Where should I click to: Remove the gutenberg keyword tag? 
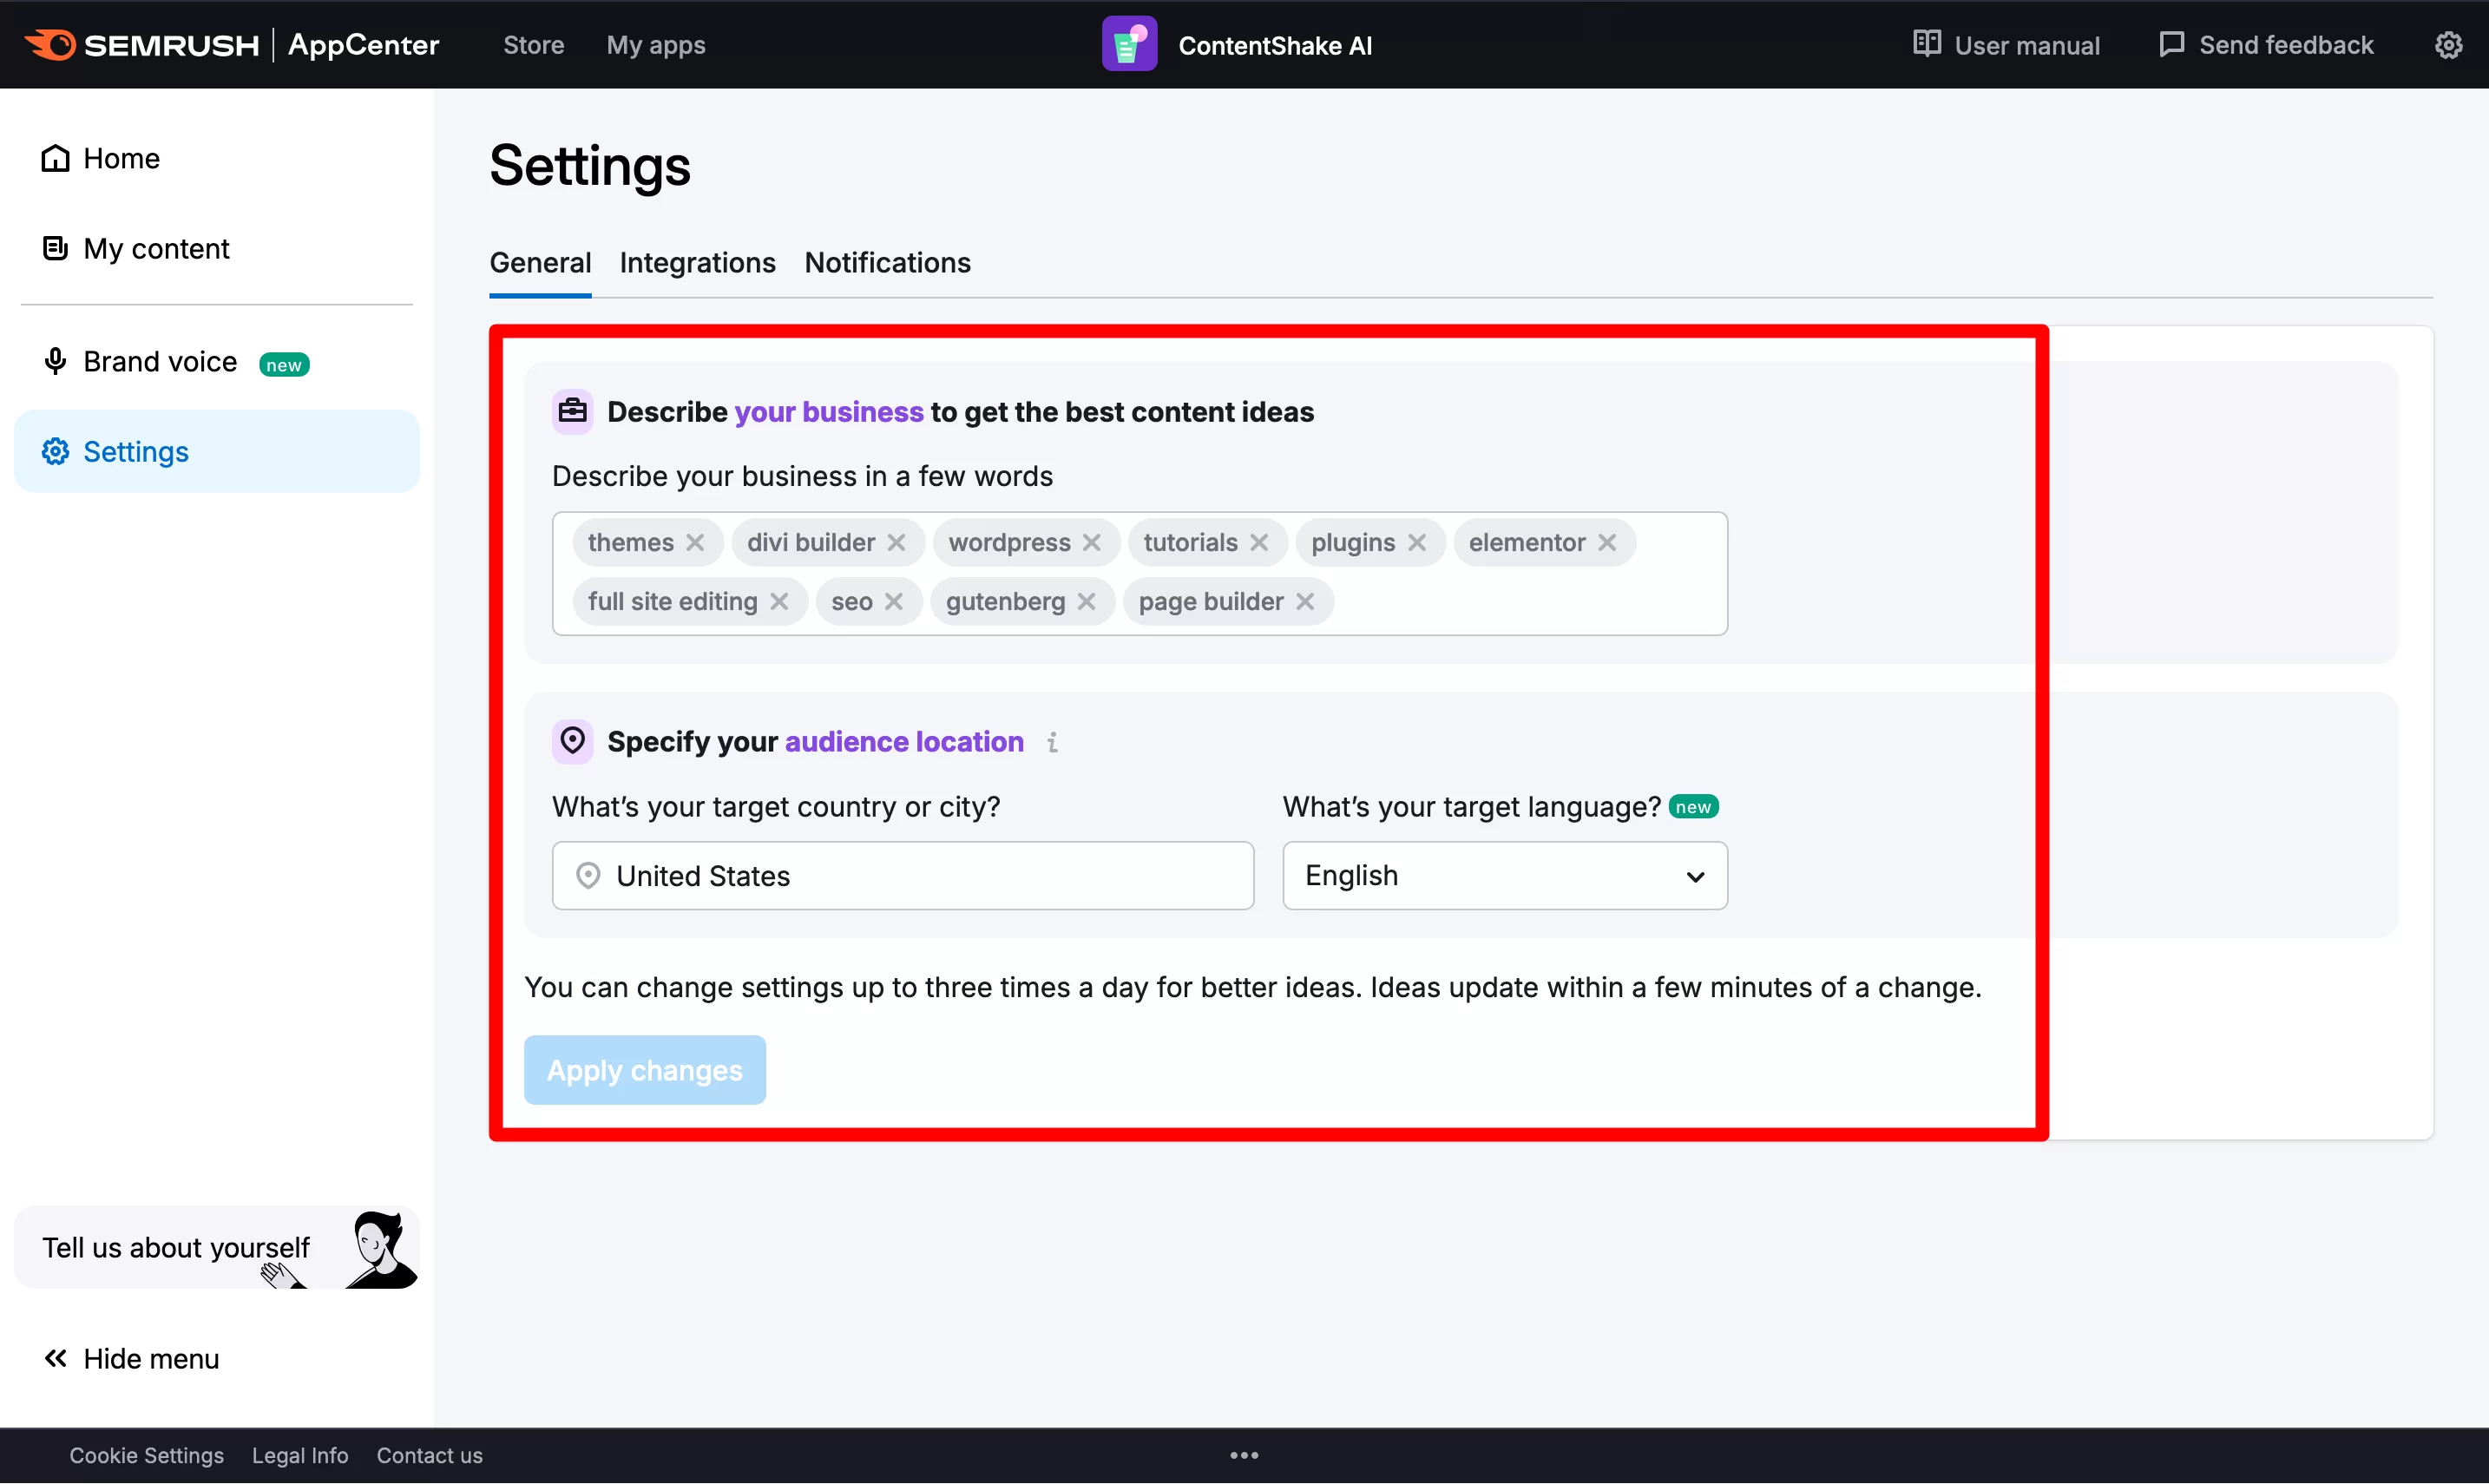coord(1083,602)
